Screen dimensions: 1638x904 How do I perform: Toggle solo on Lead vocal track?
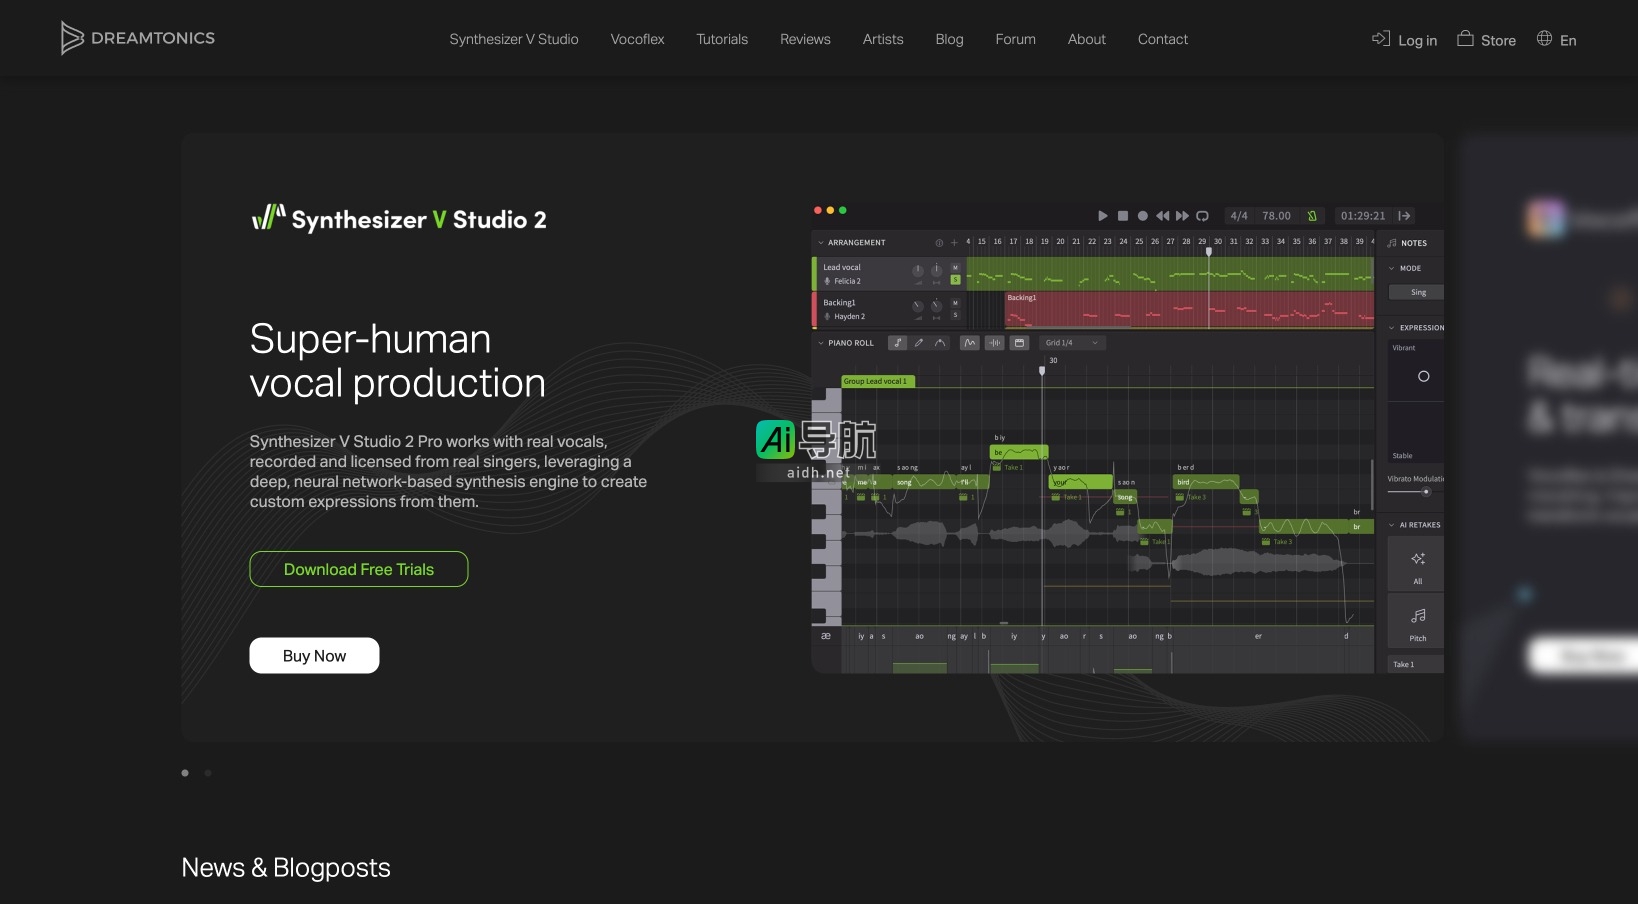(955, 280)
